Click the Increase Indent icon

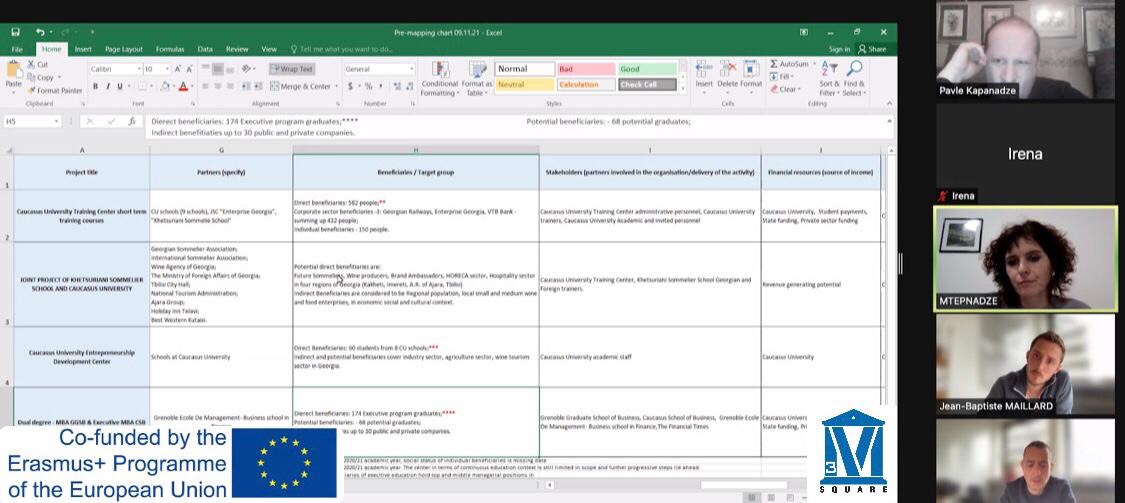(258, 86)
